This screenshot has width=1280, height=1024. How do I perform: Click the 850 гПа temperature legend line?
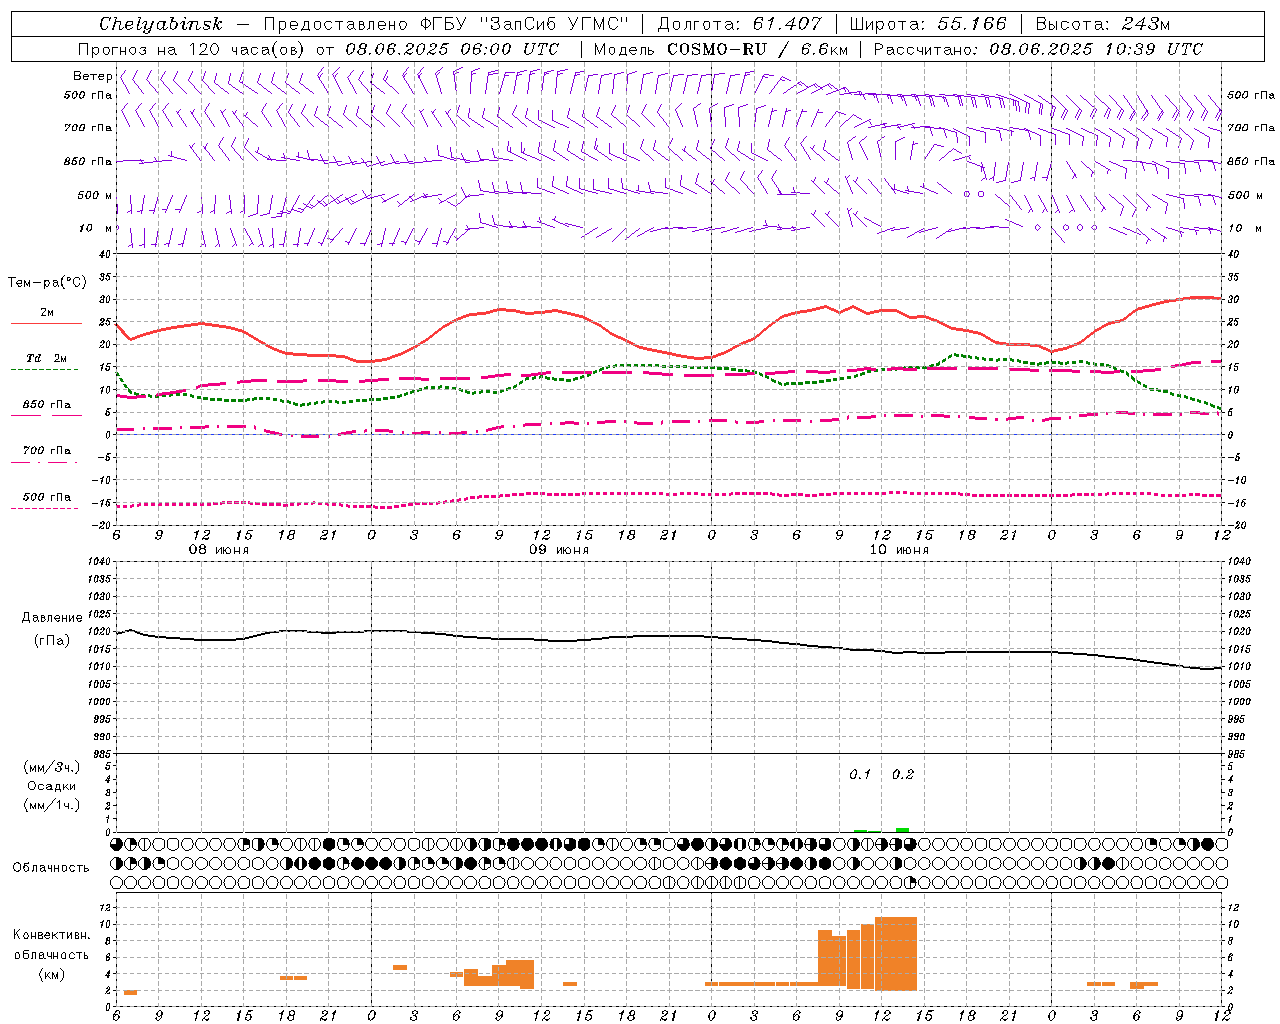point(46,415)
